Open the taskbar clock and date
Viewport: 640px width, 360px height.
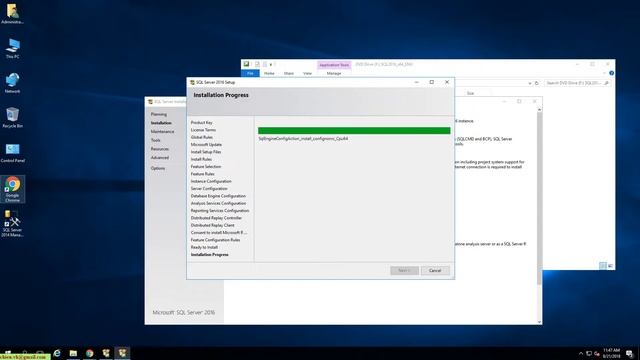coord(611,353)
